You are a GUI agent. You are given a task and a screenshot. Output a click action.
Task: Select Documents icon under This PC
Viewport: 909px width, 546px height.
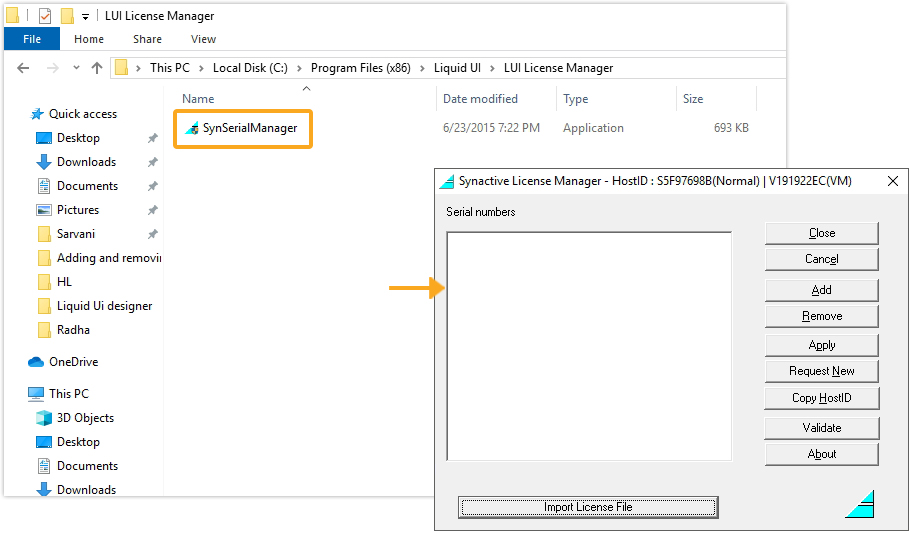pos(44,466)
